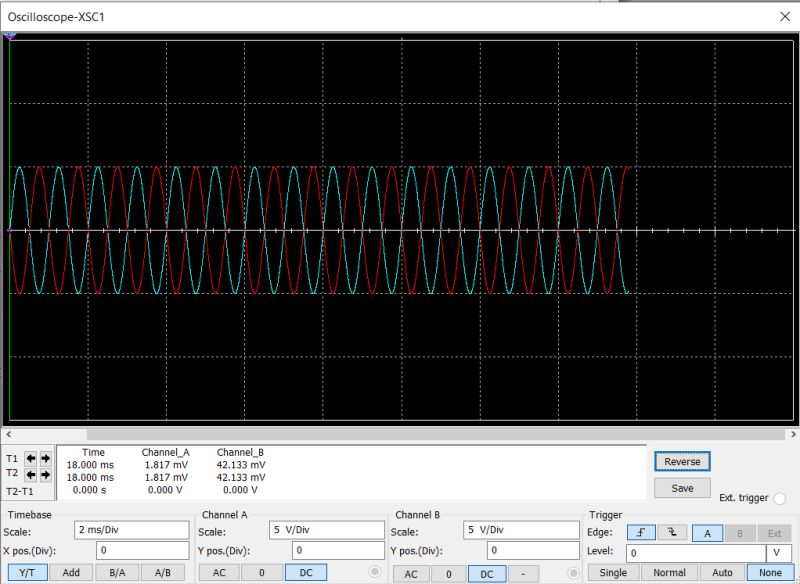
Task: Enable the Add waveform mode
Action: click(70, 573)
